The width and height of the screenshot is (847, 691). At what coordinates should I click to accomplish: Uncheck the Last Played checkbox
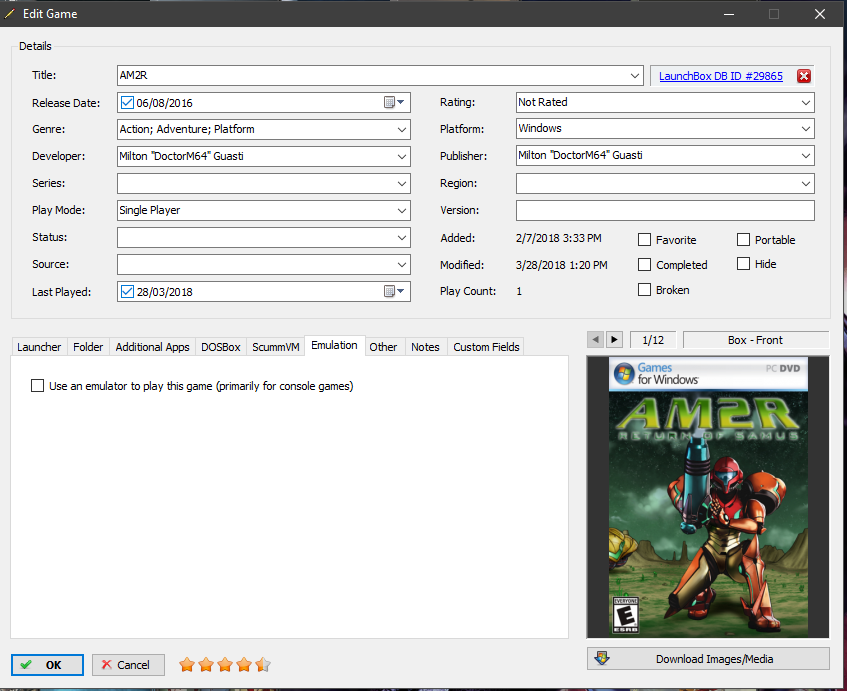[127, 292]
